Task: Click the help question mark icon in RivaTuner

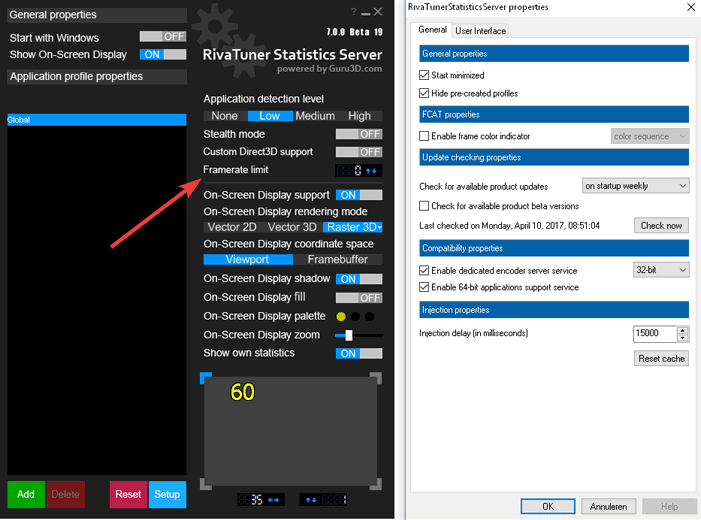Action: [x=354, y=12]
